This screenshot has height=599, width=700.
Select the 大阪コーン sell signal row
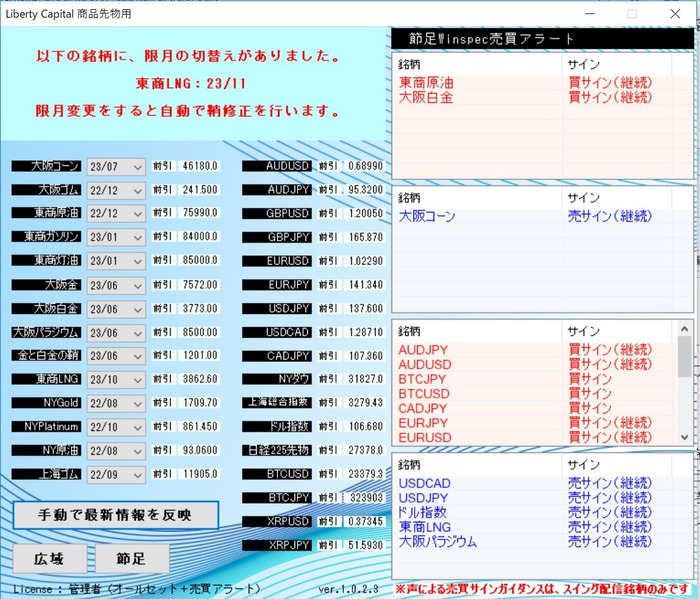(542, 216)
